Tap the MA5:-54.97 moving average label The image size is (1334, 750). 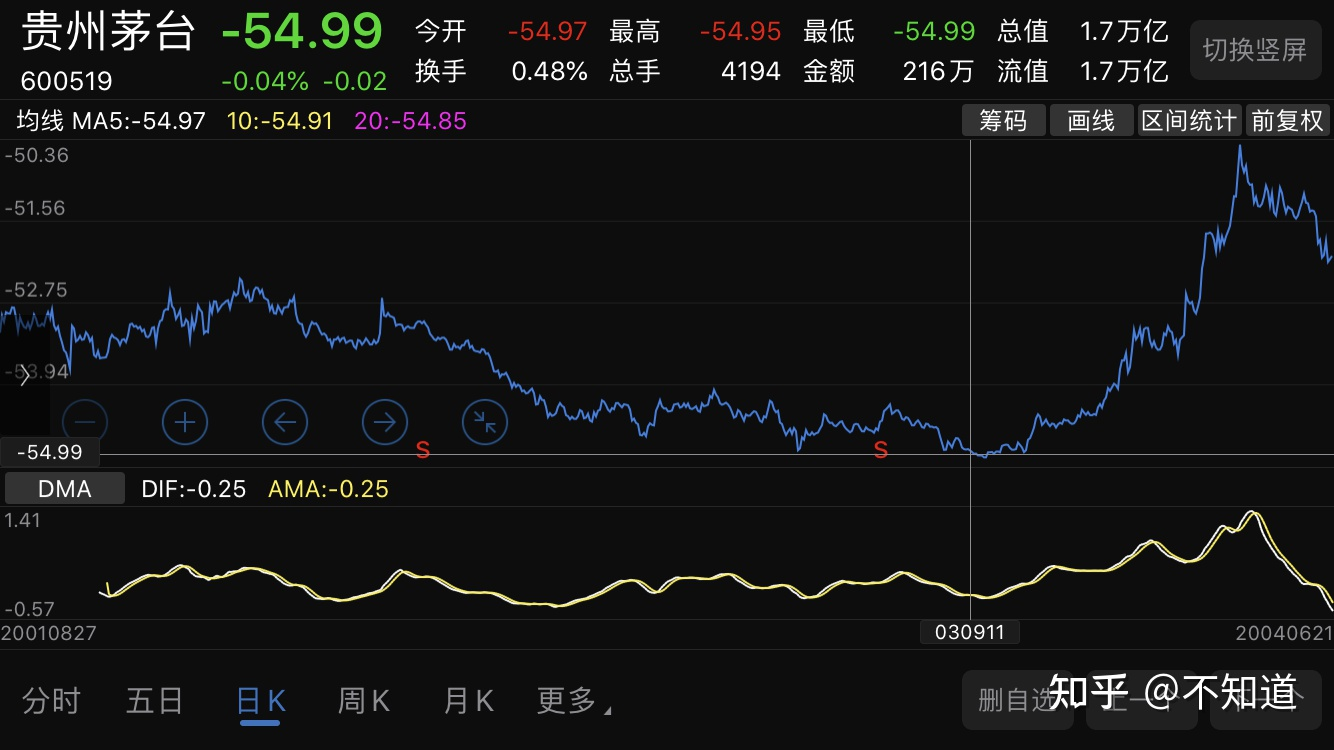tap(139, 122)
